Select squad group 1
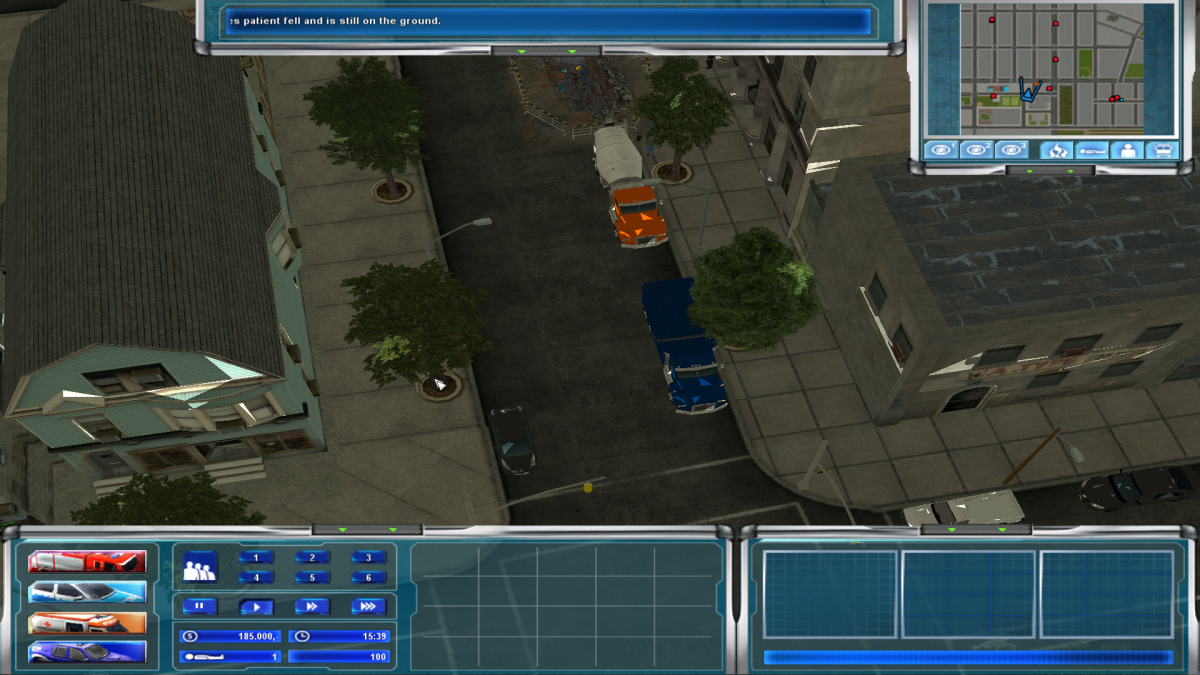The width and height of the screenshot is (1200, 675). 256,558
